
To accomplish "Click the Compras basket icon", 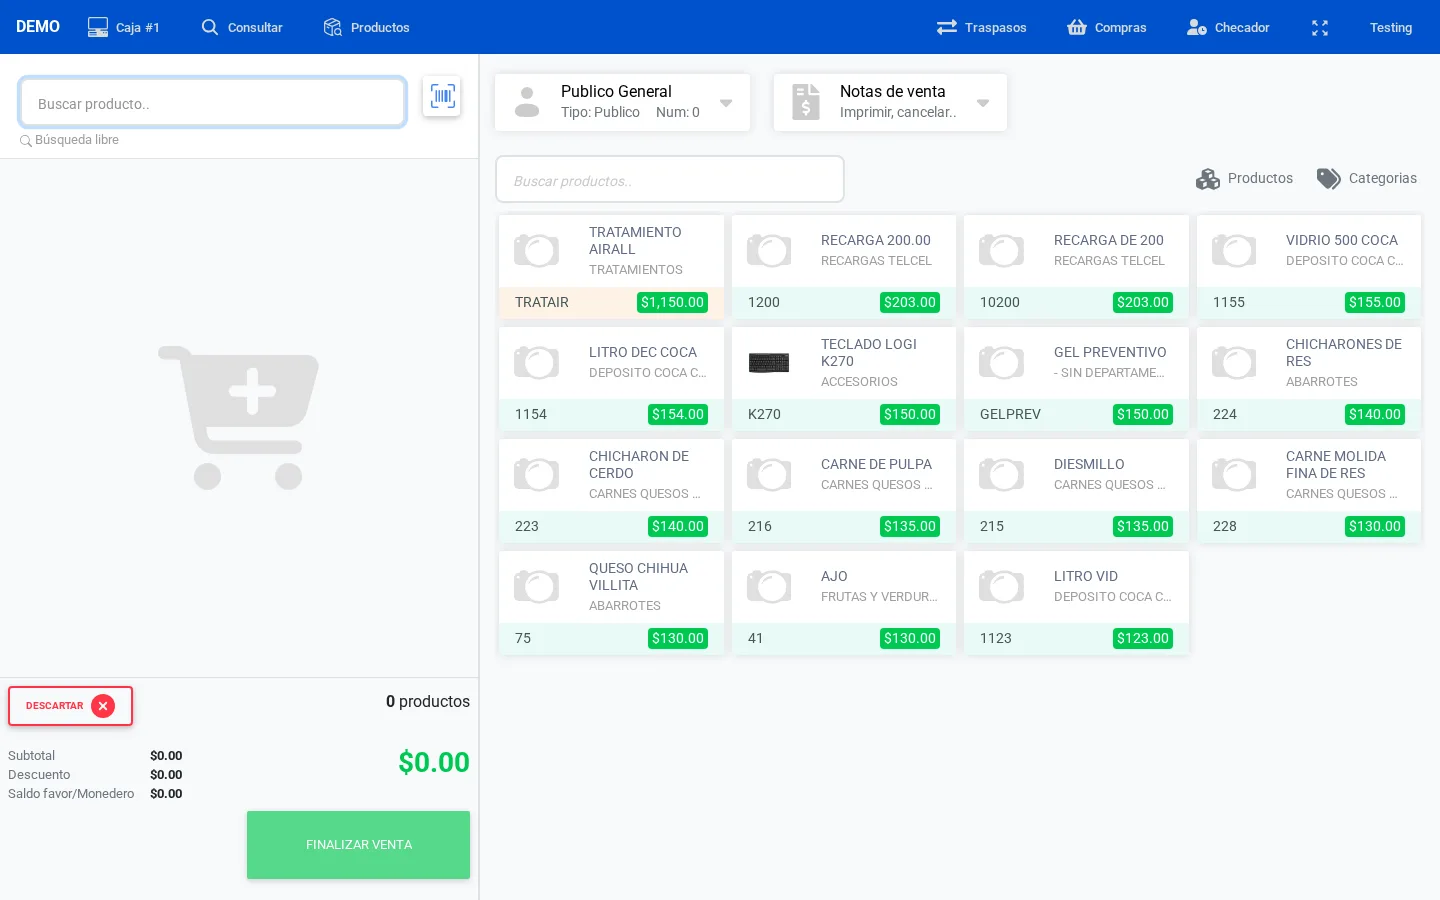I will (x=1077, y=27).
